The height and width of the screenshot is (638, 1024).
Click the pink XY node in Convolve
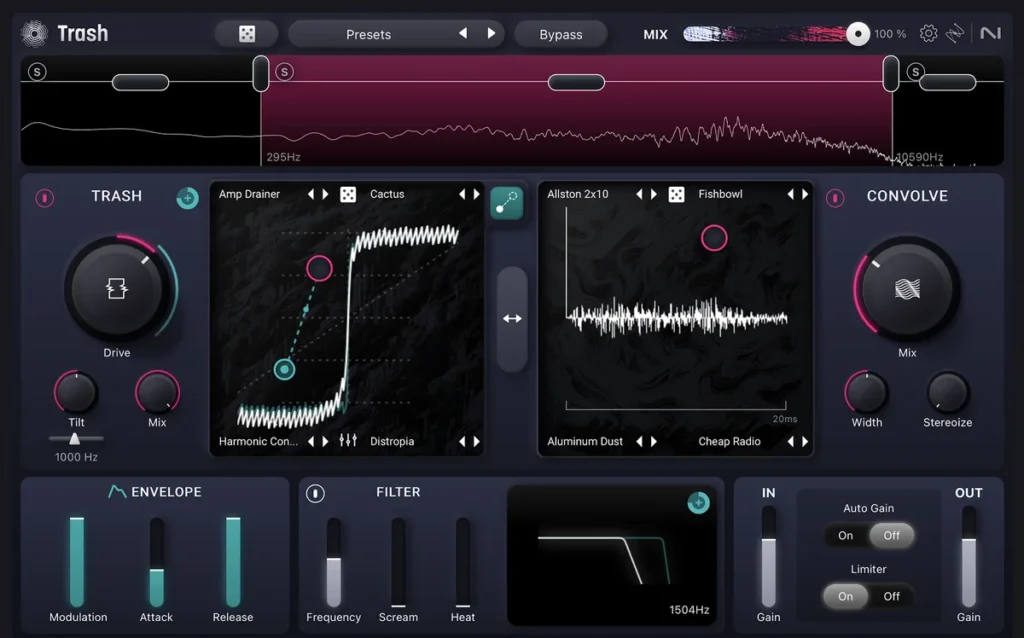[x=714, y=238]
